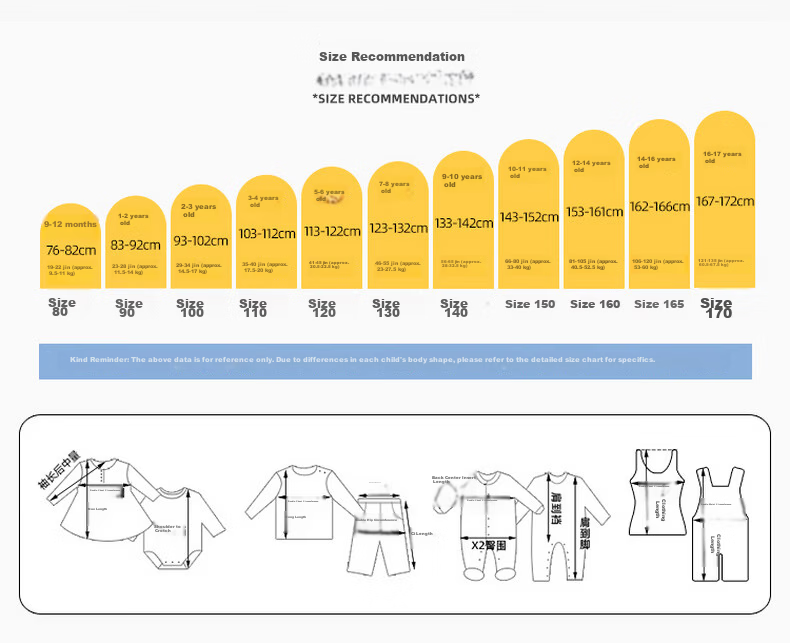Click the Size 150 label
790x643 pixels.
(x=530, y=304)
